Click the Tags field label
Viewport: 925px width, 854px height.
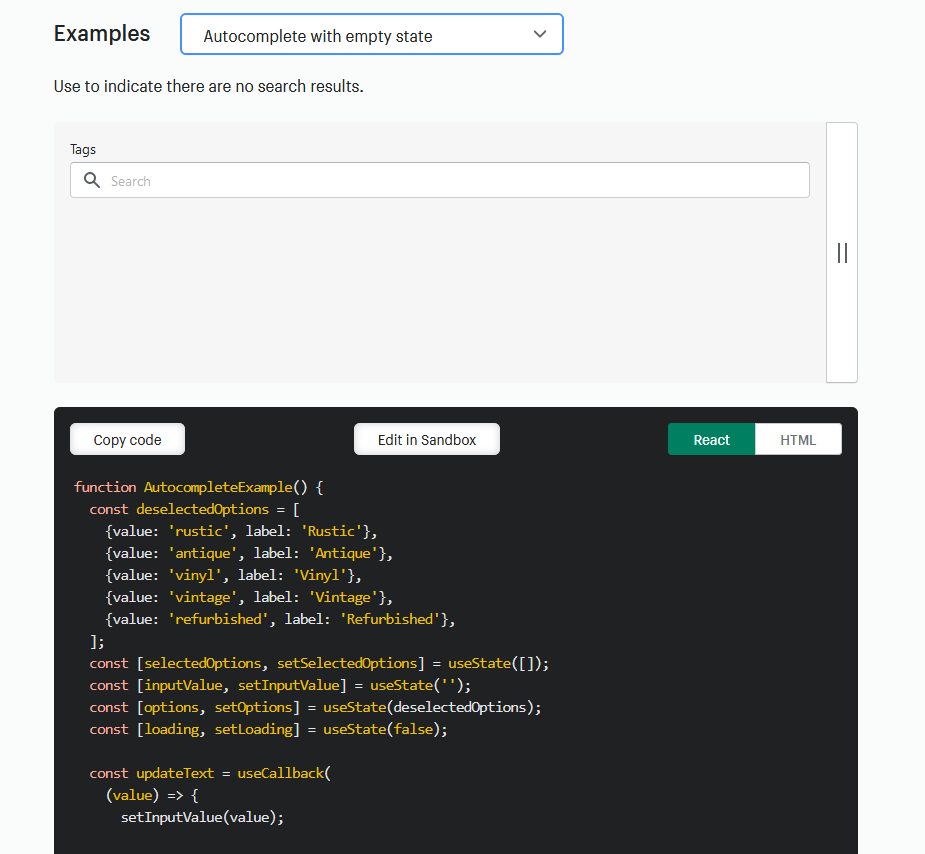pyautogui.click(x=82, y=149)
